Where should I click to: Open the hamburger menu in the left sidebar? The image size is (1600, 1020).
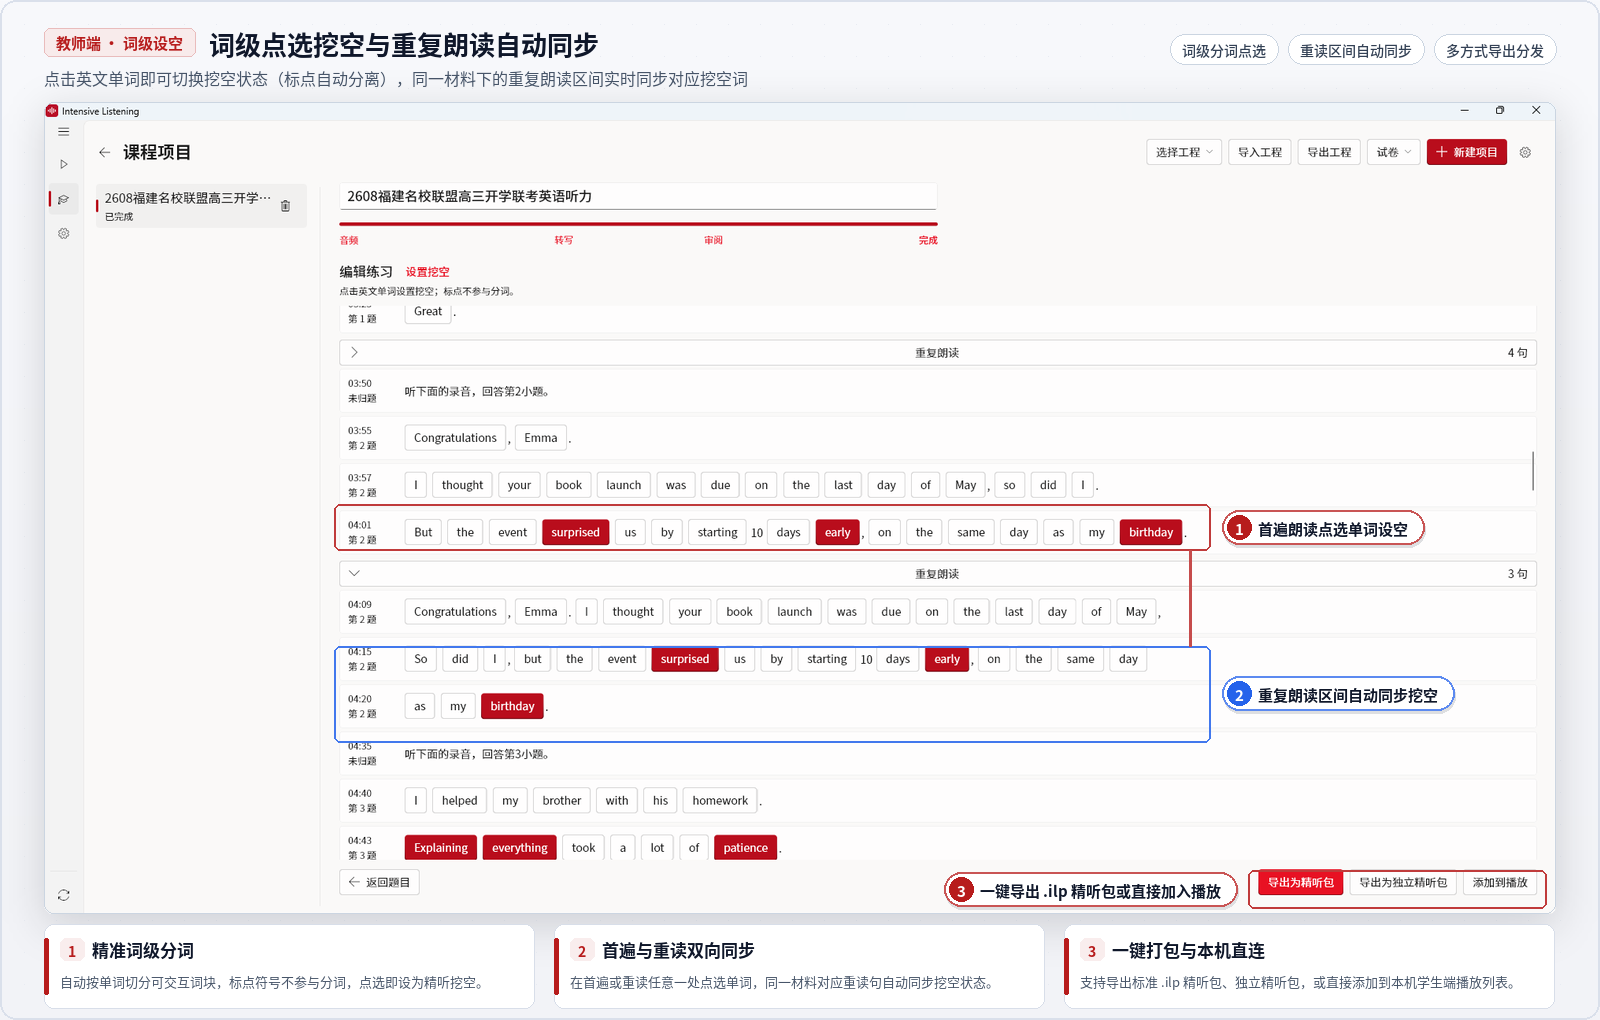point(64,132)
